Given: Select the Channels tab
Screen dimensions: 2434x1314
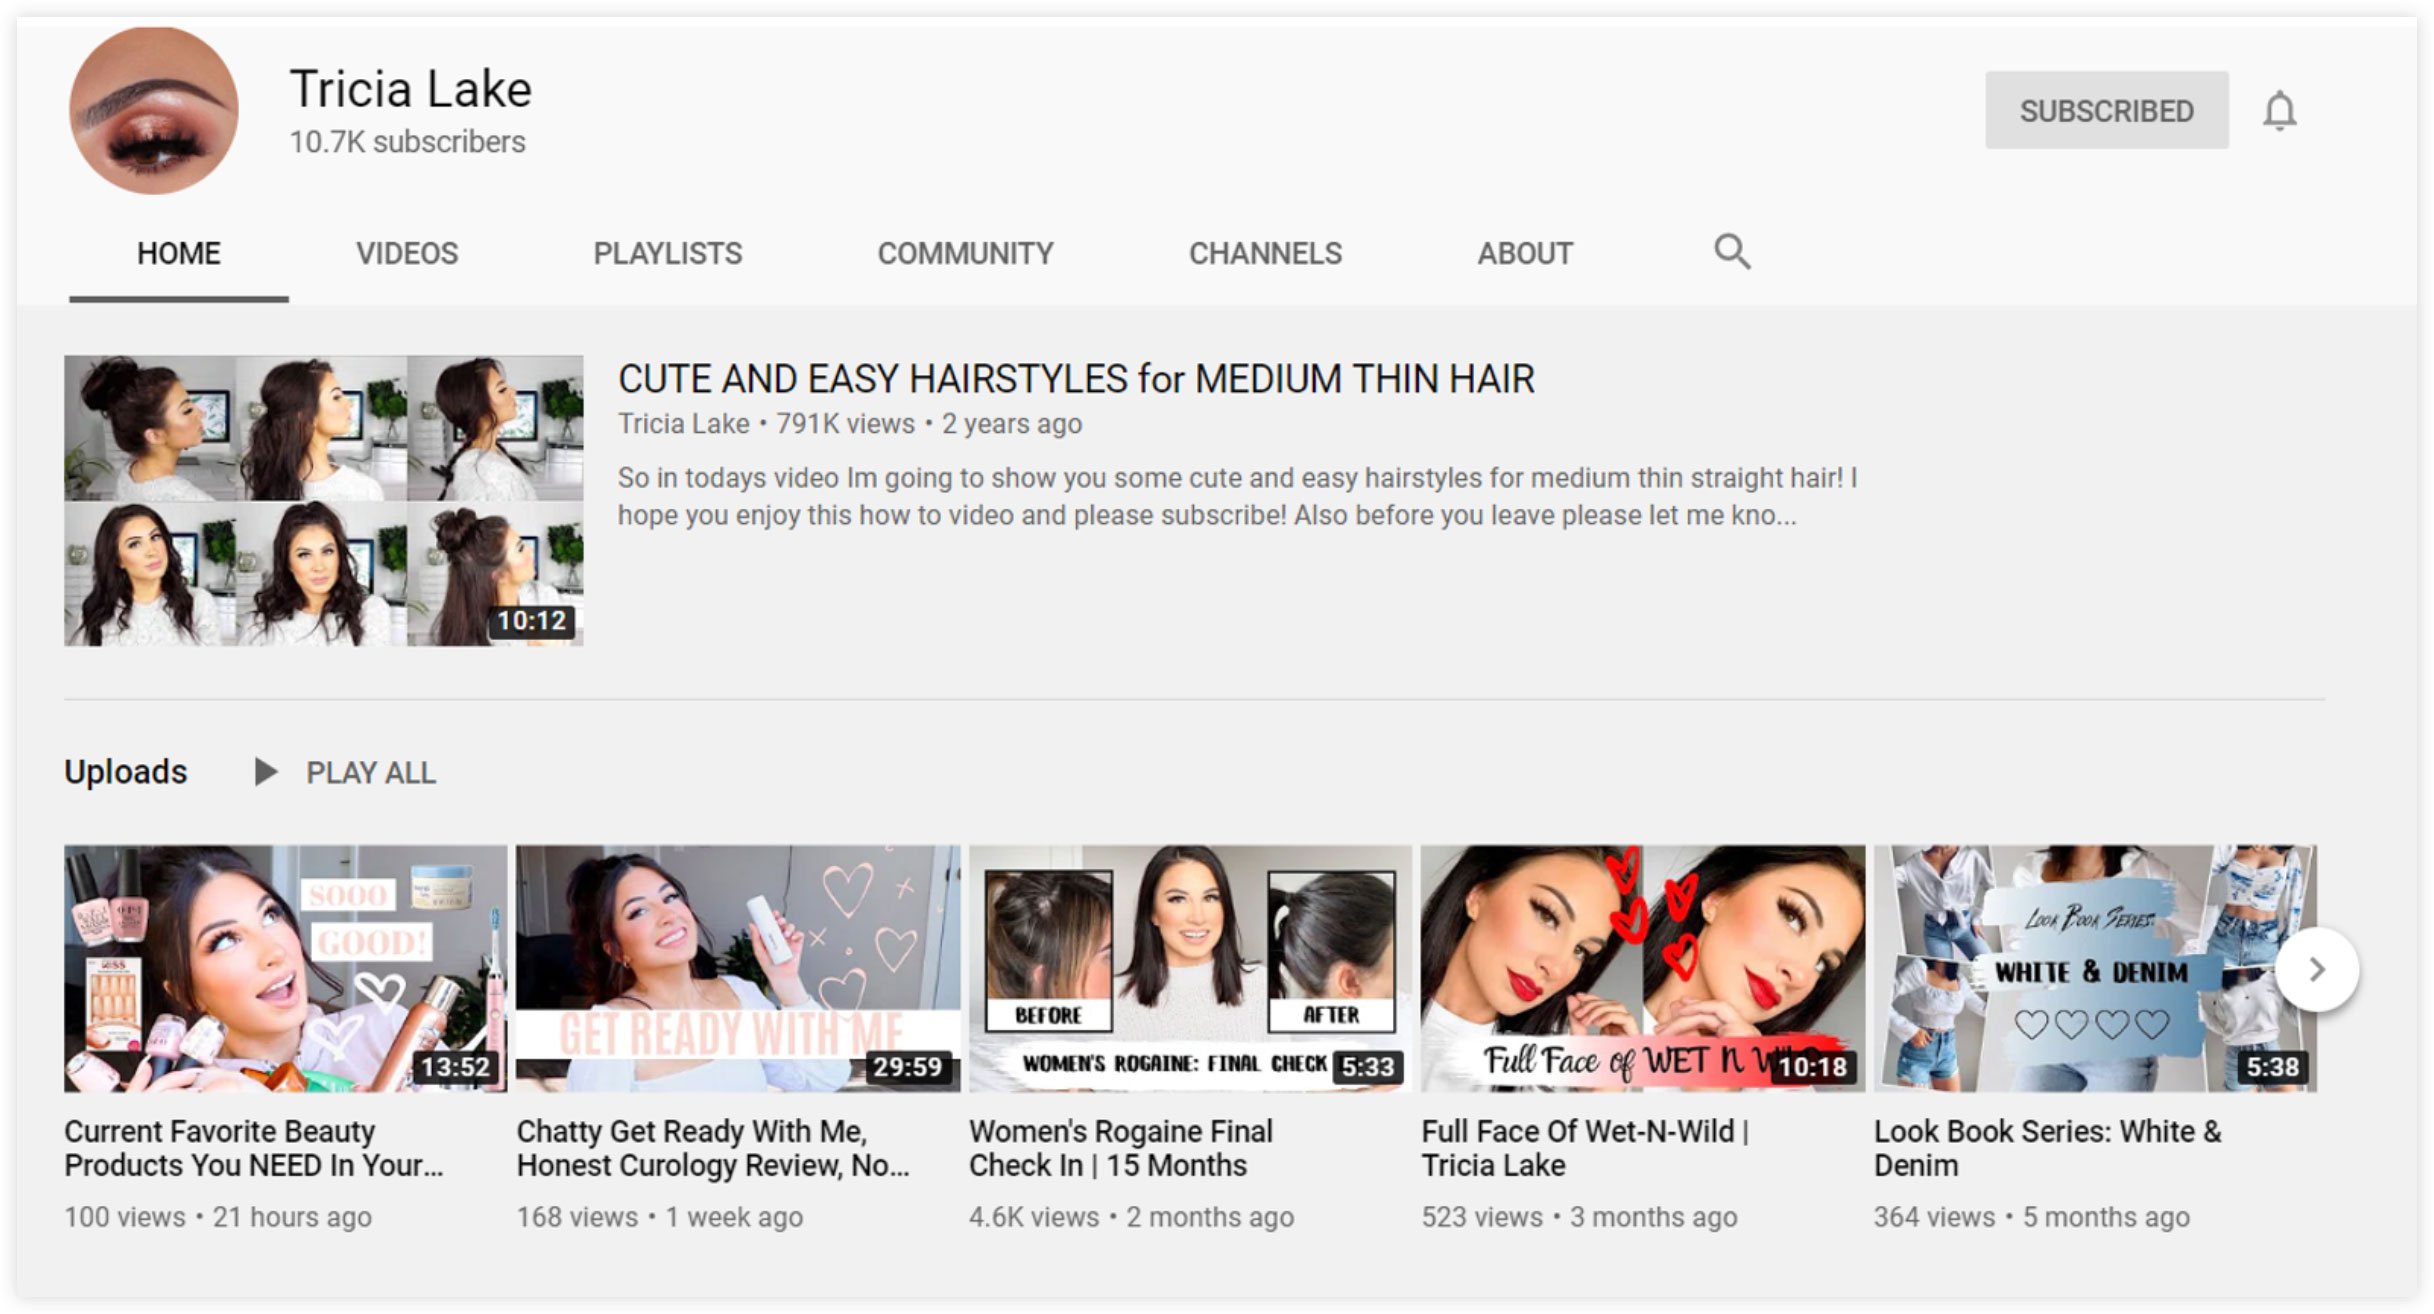Looking at the screenshot, I should (1264, 253).
